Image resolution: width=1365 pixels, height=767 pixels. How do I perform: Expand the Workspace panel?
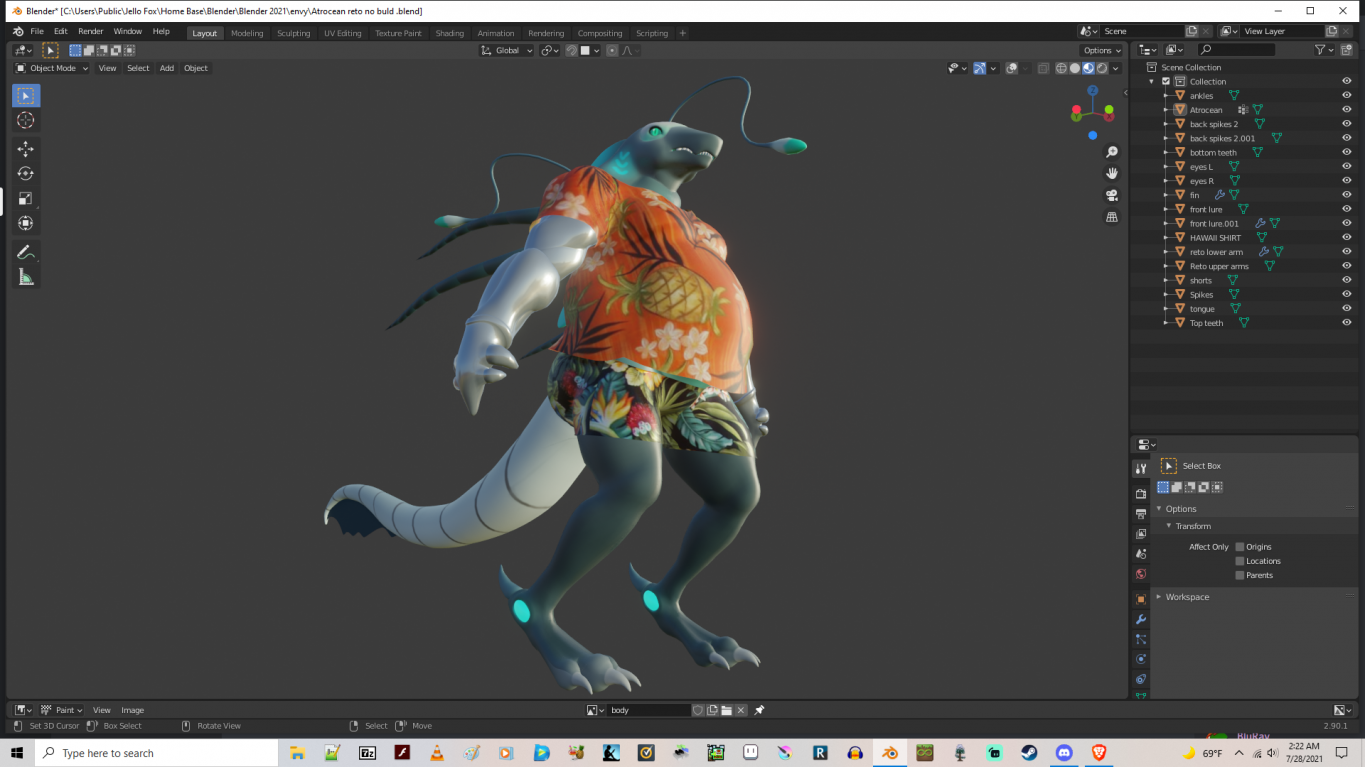tap(1187, 597)
